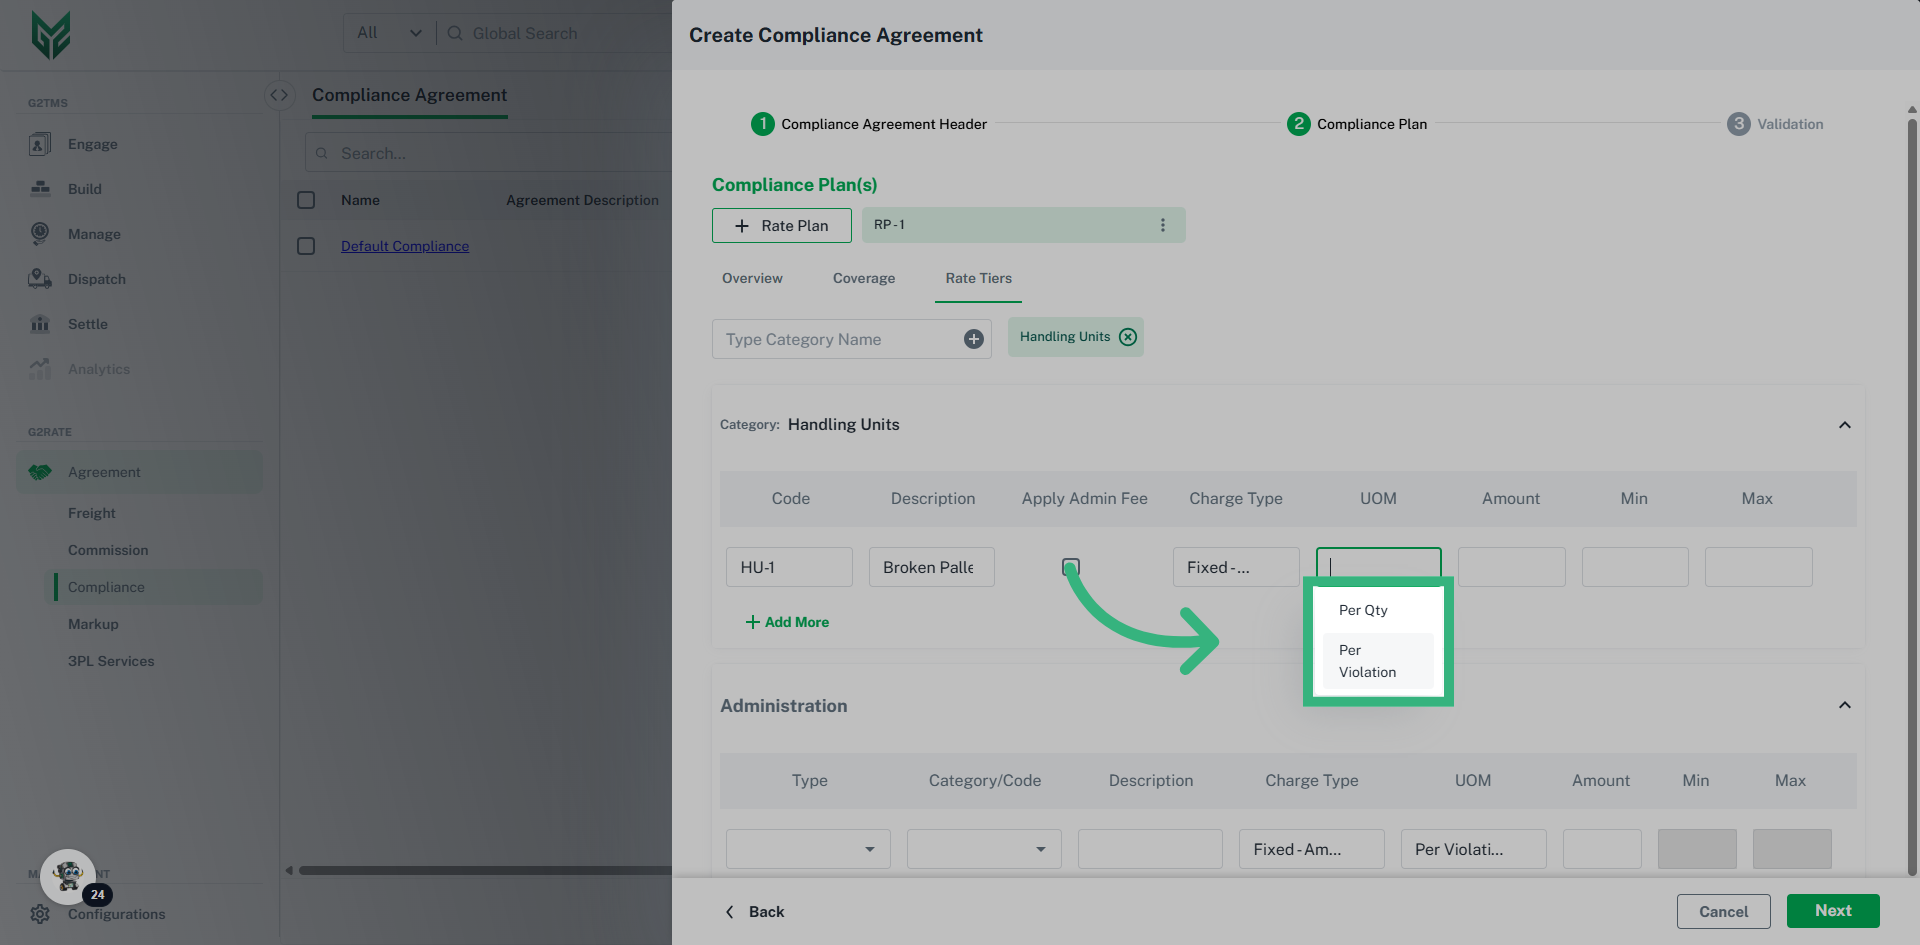The width and height of the screenshot is (1920, 945).
Task: Open Configurations gear icon
Action: tap(40, 914)
